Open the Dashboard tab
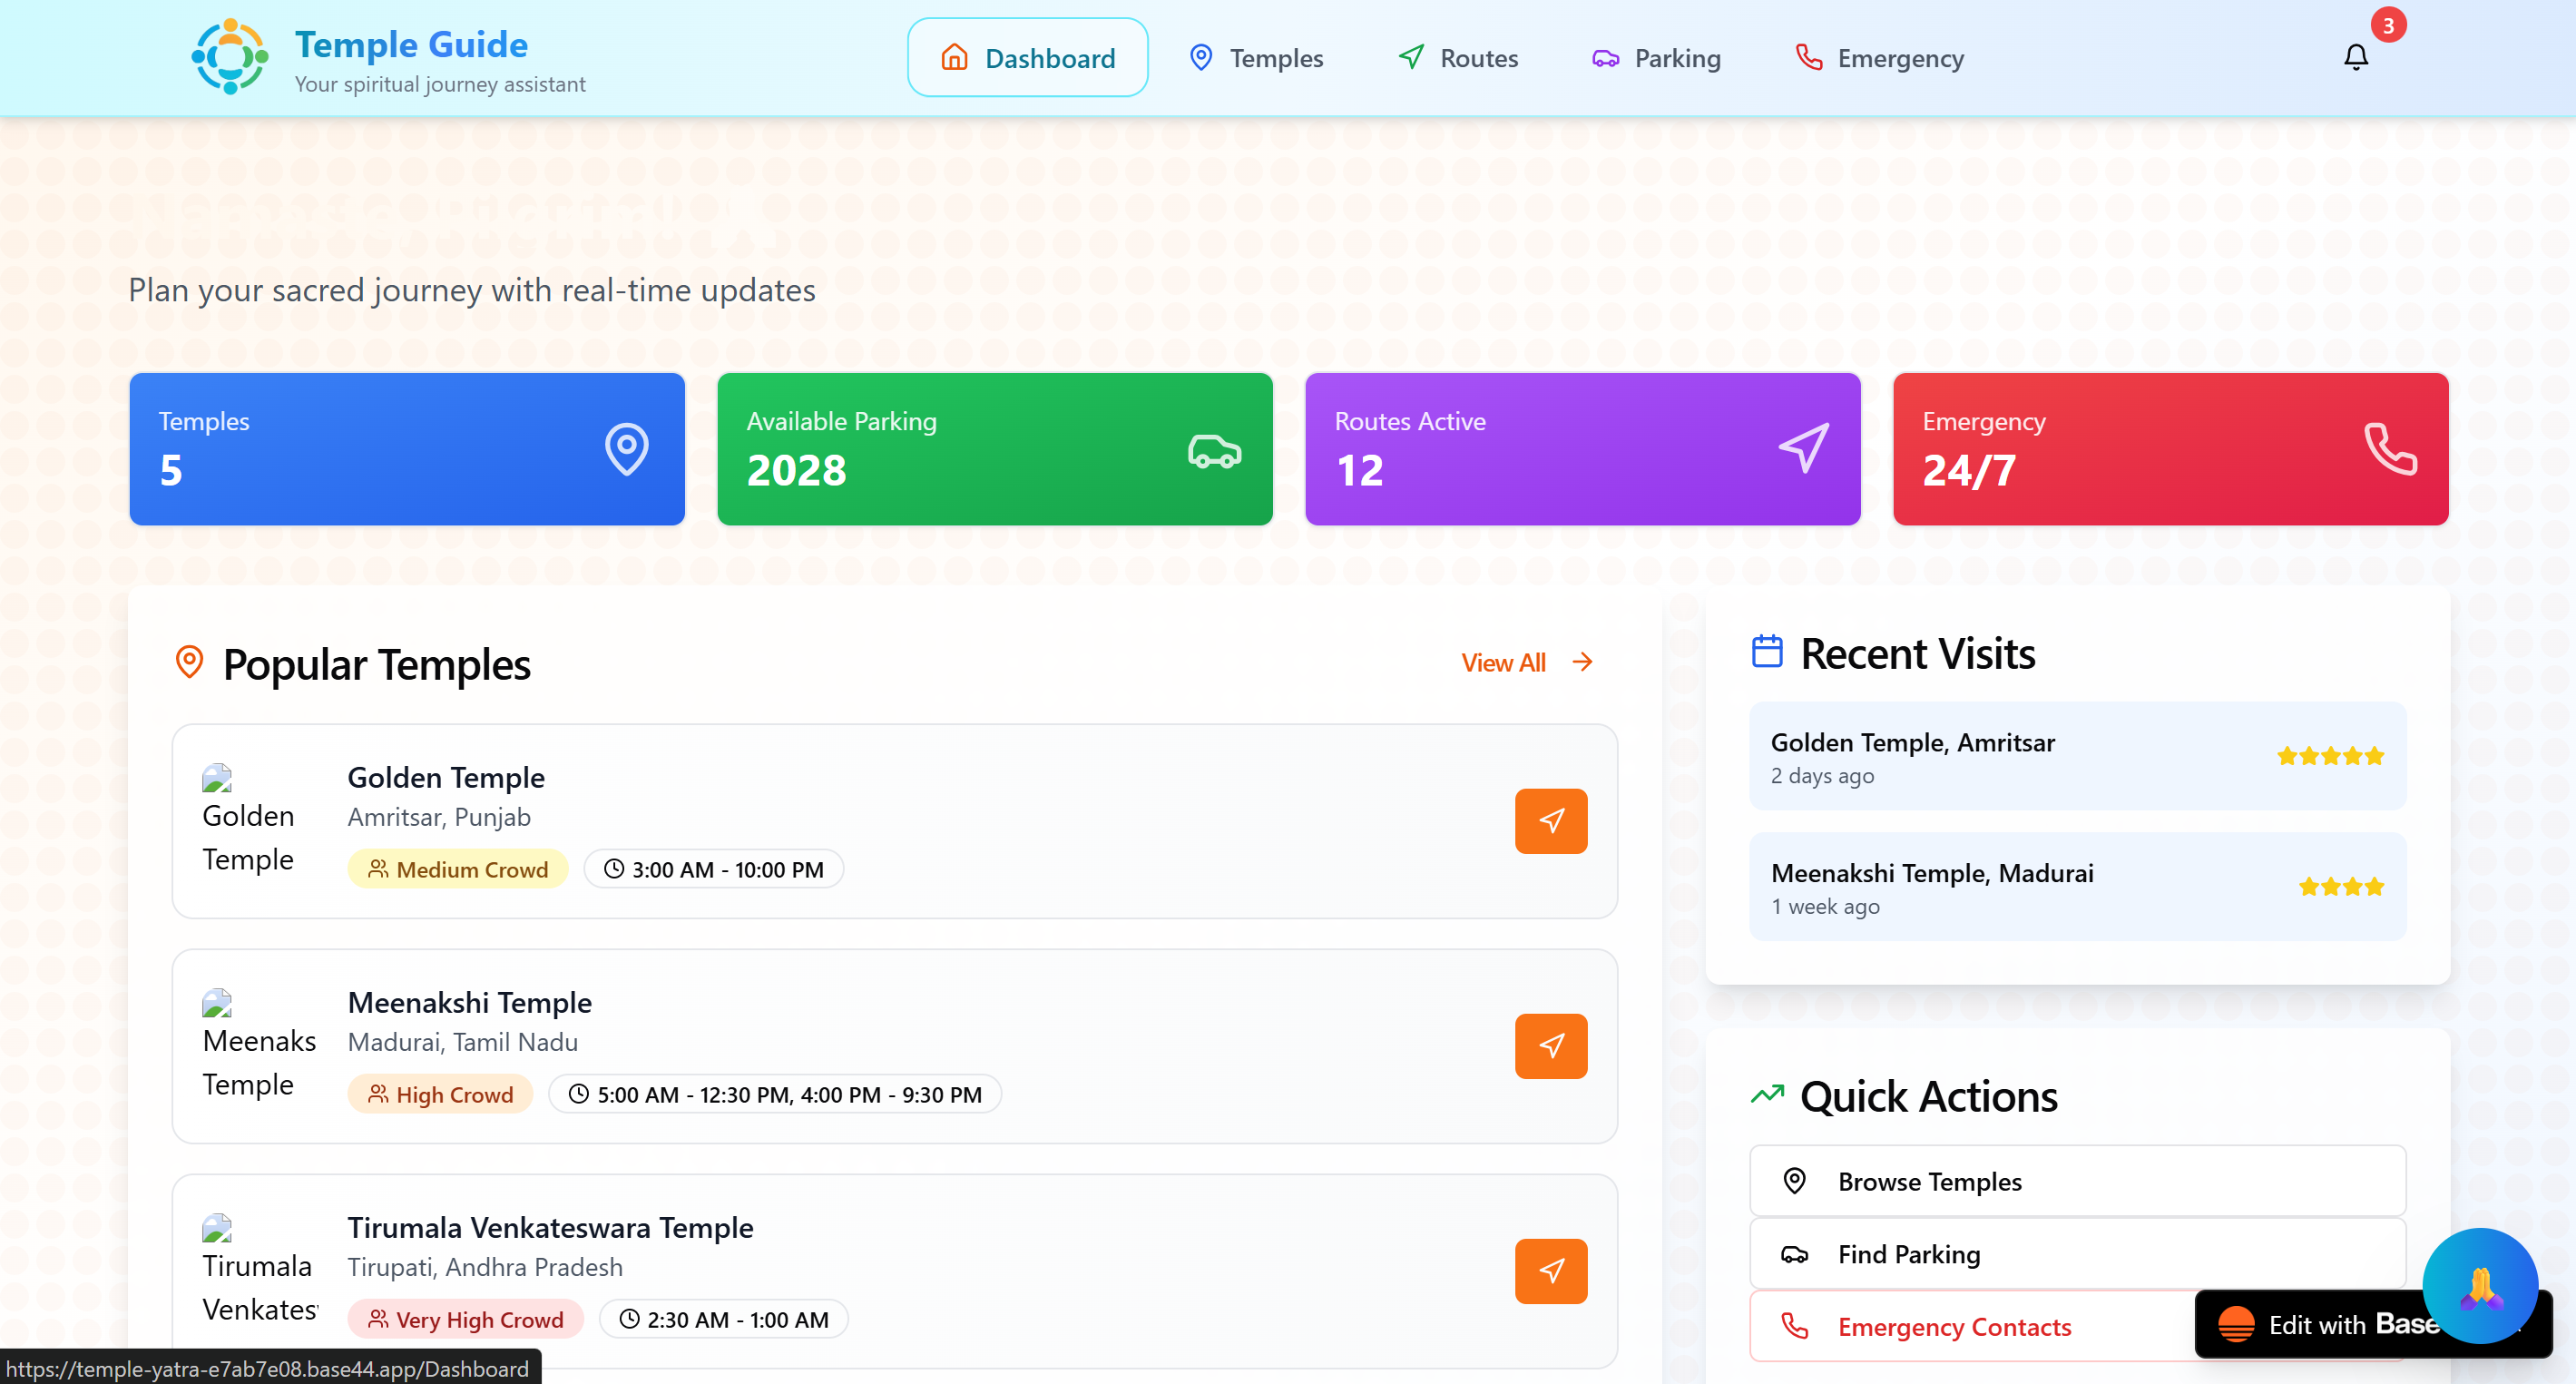 point(1027,58)
